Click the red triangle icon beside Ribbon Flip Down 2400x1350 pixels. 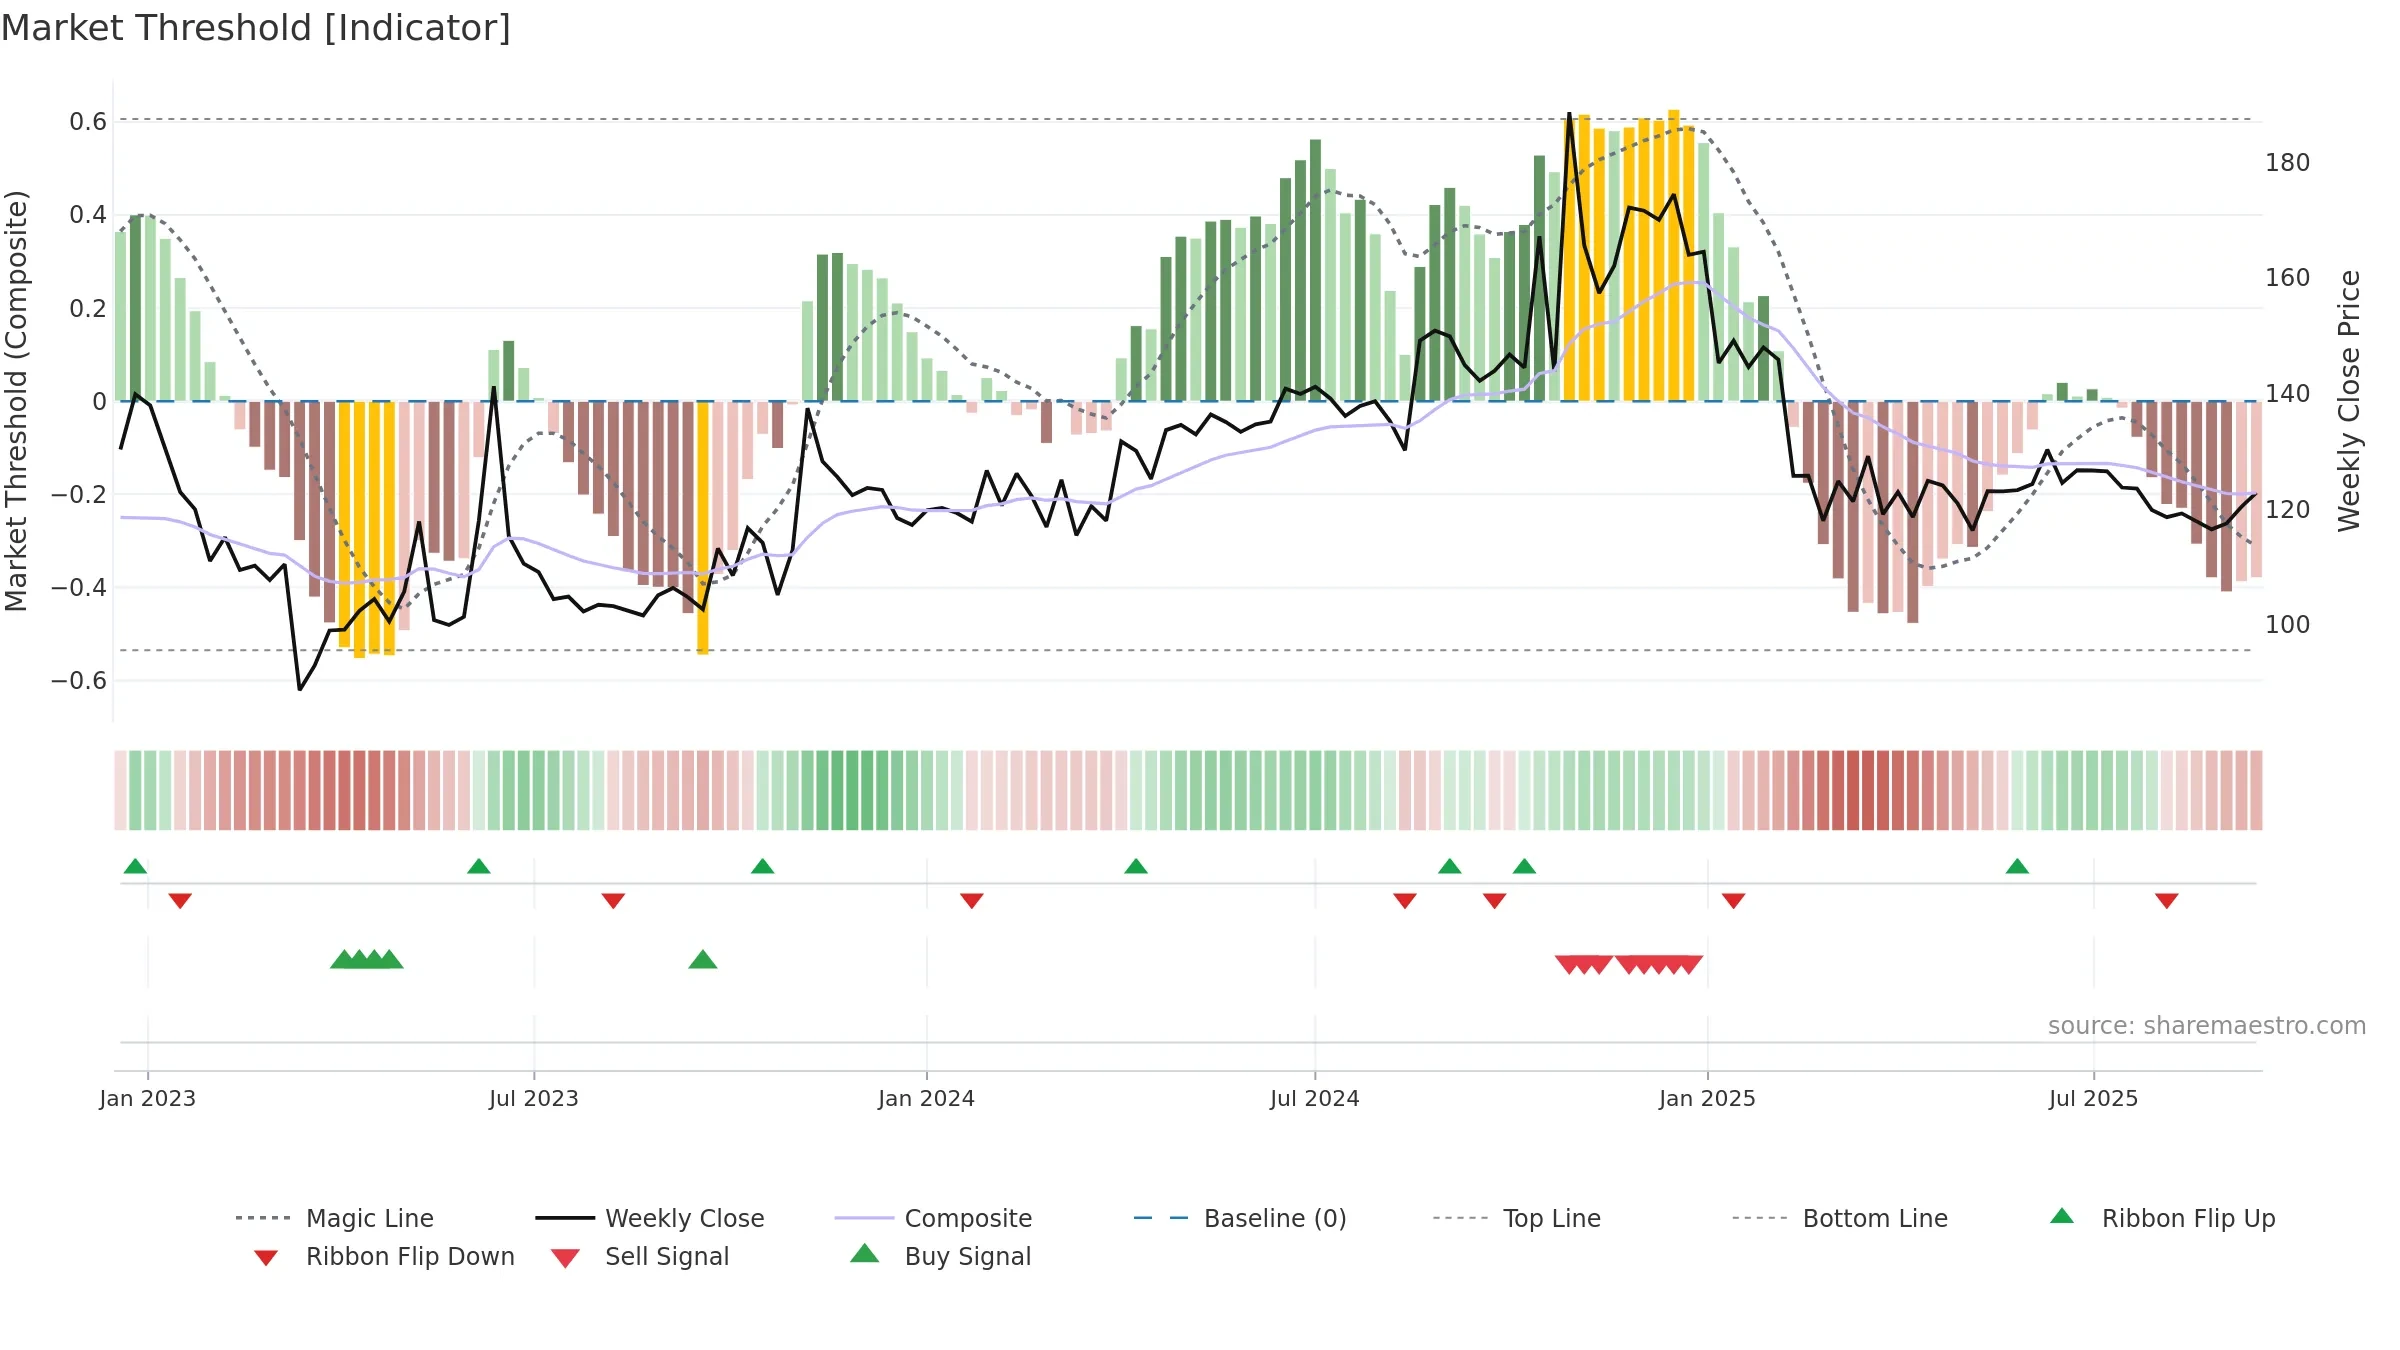[x=266, y=1258]
